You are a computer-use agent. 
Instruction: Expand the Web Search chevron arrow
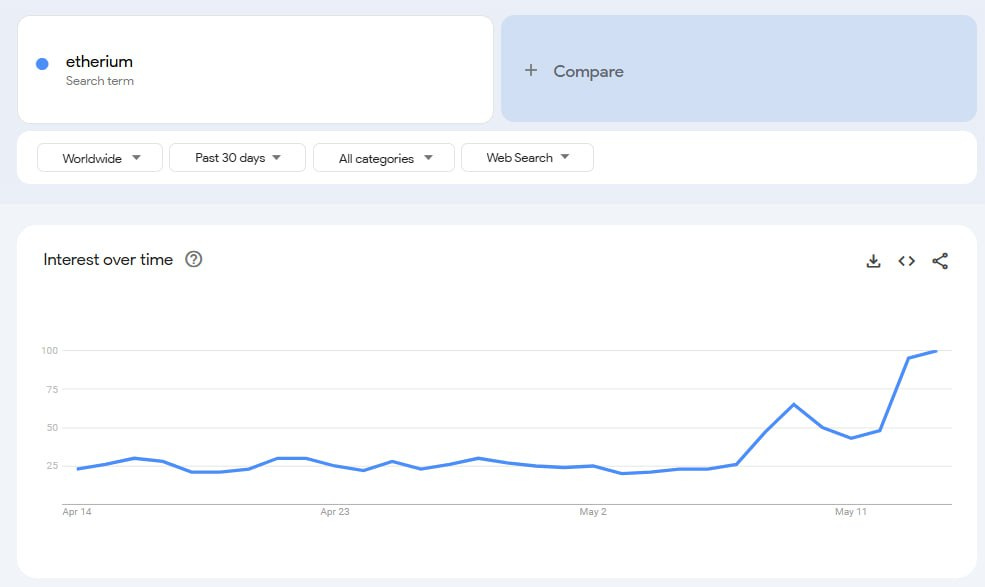tap(565, 157)
